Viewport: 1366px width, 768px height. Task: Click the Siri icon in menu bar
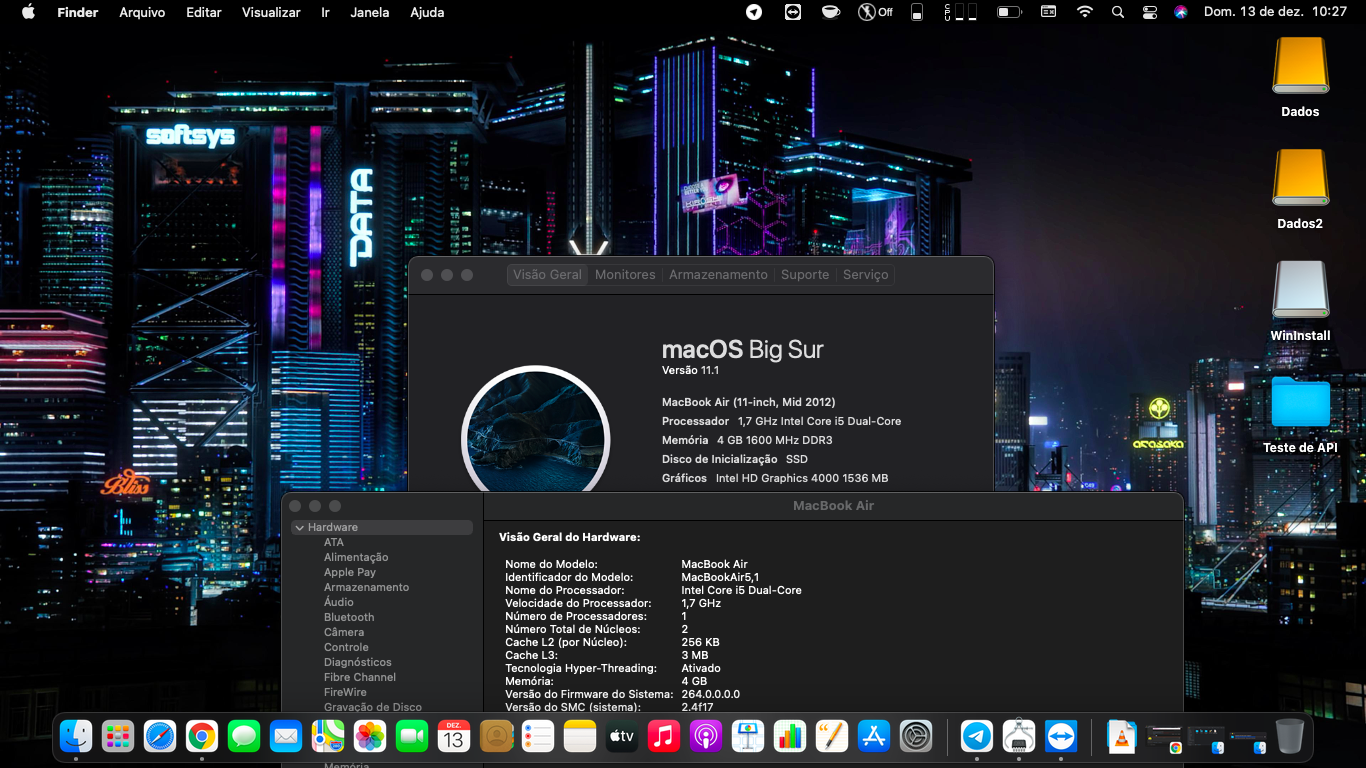click(1181, 12)
